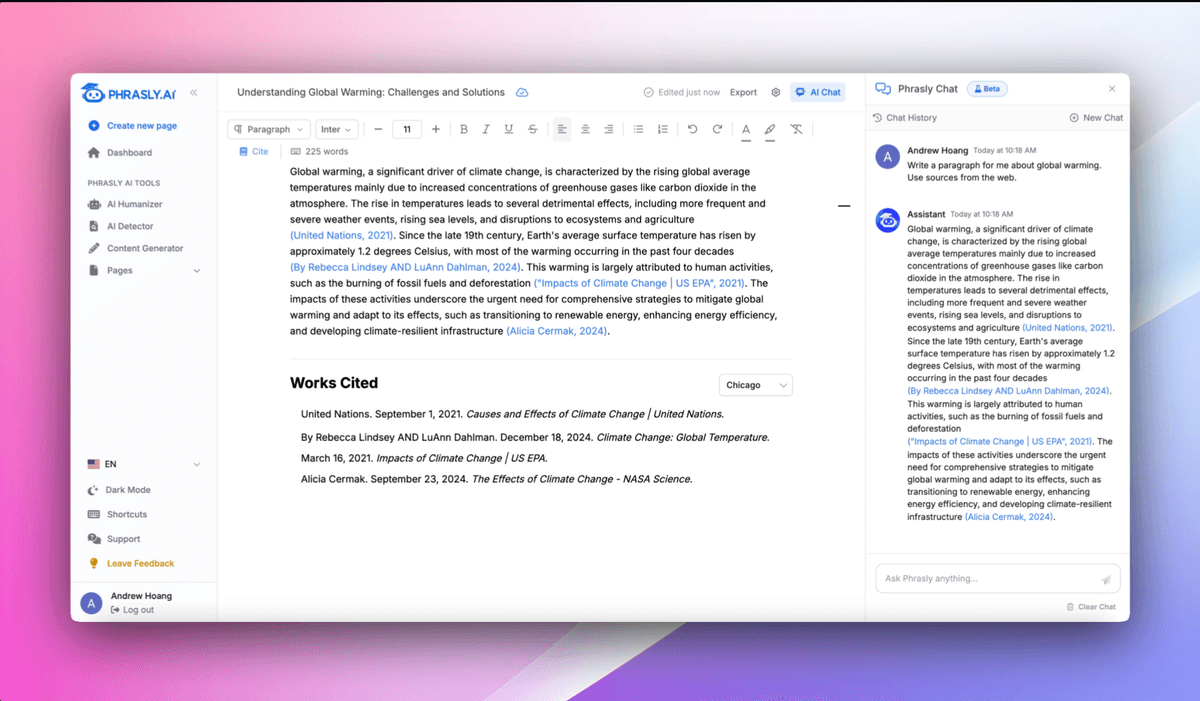Expand the Pages section

click(144, 270)
